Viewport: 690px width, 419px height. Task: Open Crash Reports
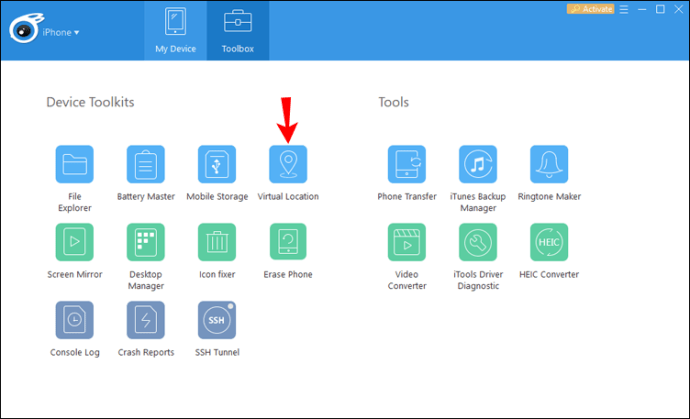point(146,320)
